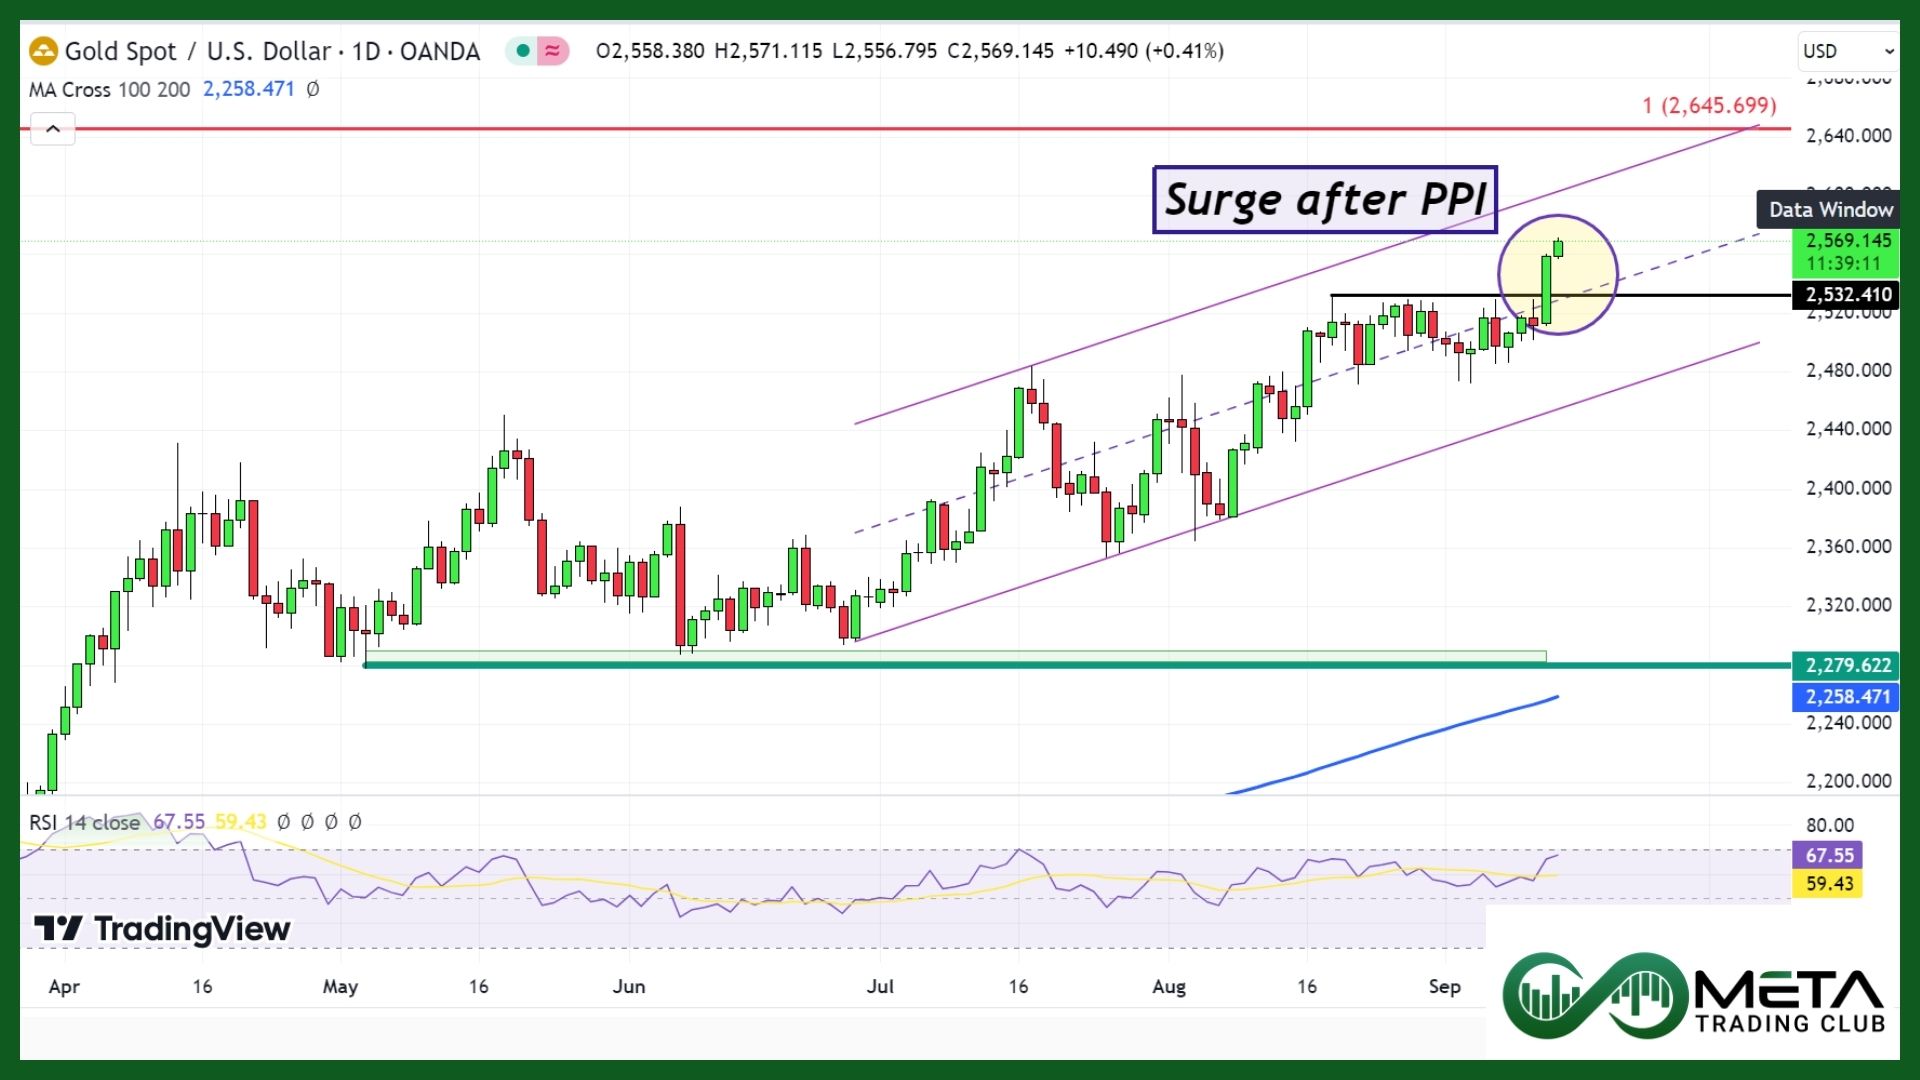Click the blue MA price label 2,258.471

pos(1846,697)
